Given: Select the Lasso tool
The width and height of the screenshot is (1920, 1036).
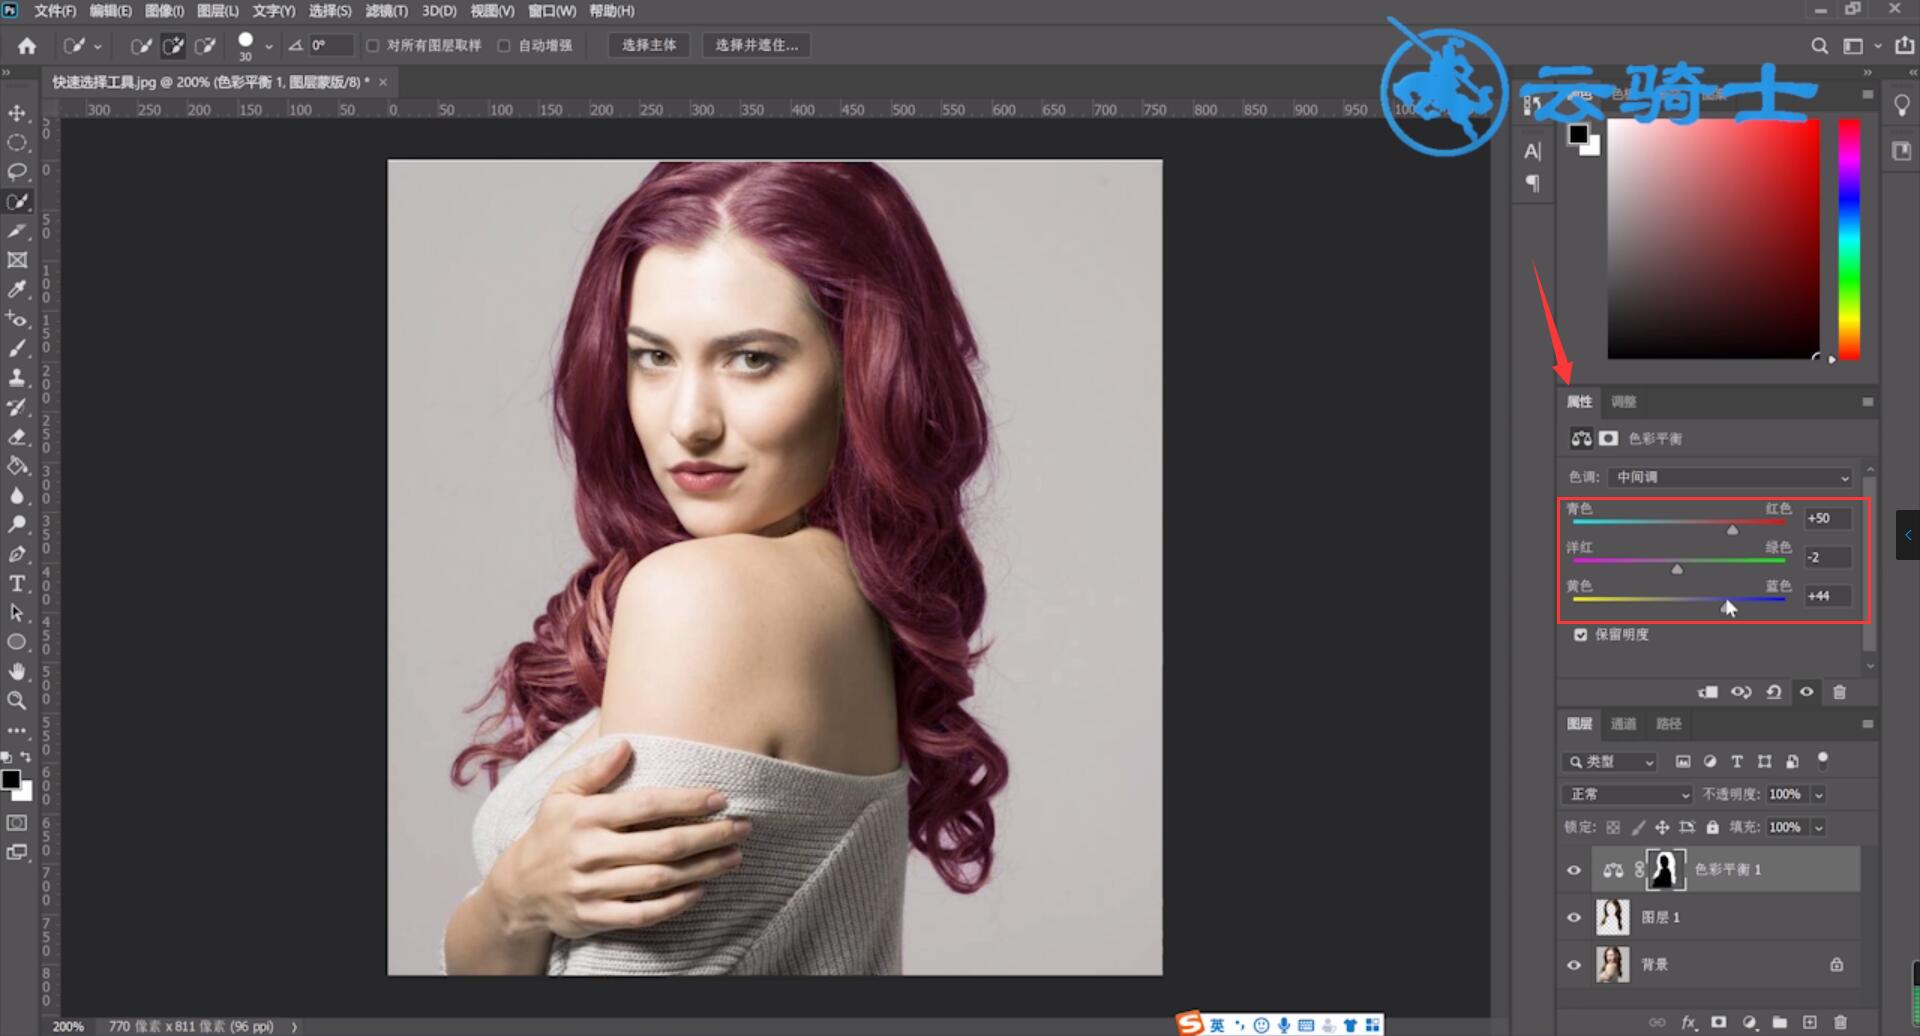Looking at the screenshot, I should point(17,172).
